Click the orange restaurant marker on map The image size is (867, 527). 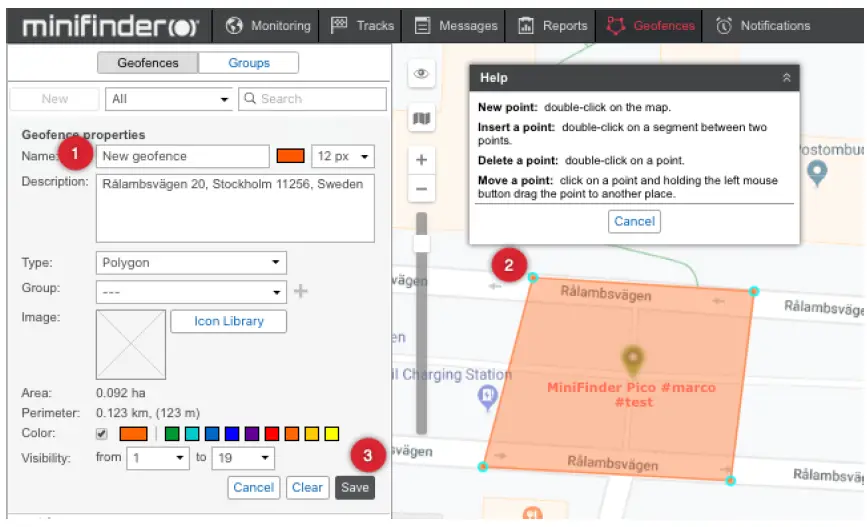coord(532,513)
